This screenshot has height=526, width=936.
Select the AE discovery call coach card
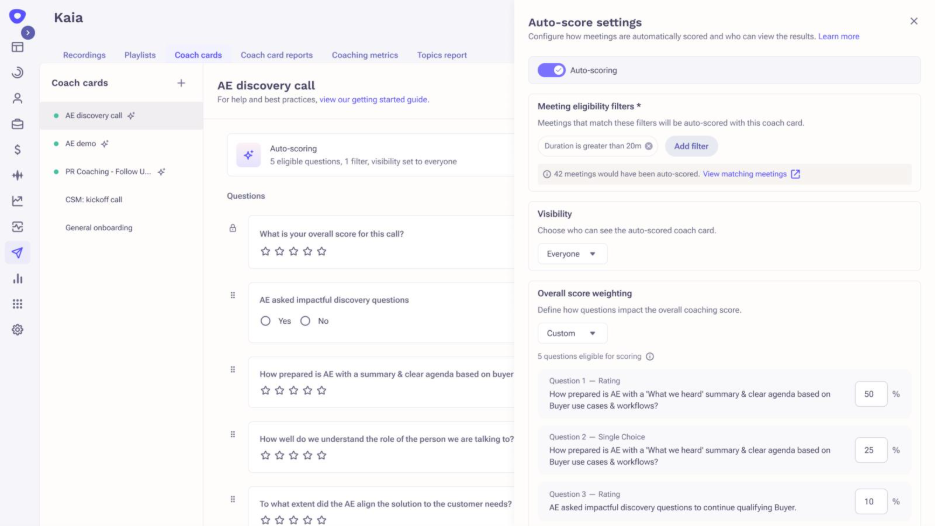point(121,115)
